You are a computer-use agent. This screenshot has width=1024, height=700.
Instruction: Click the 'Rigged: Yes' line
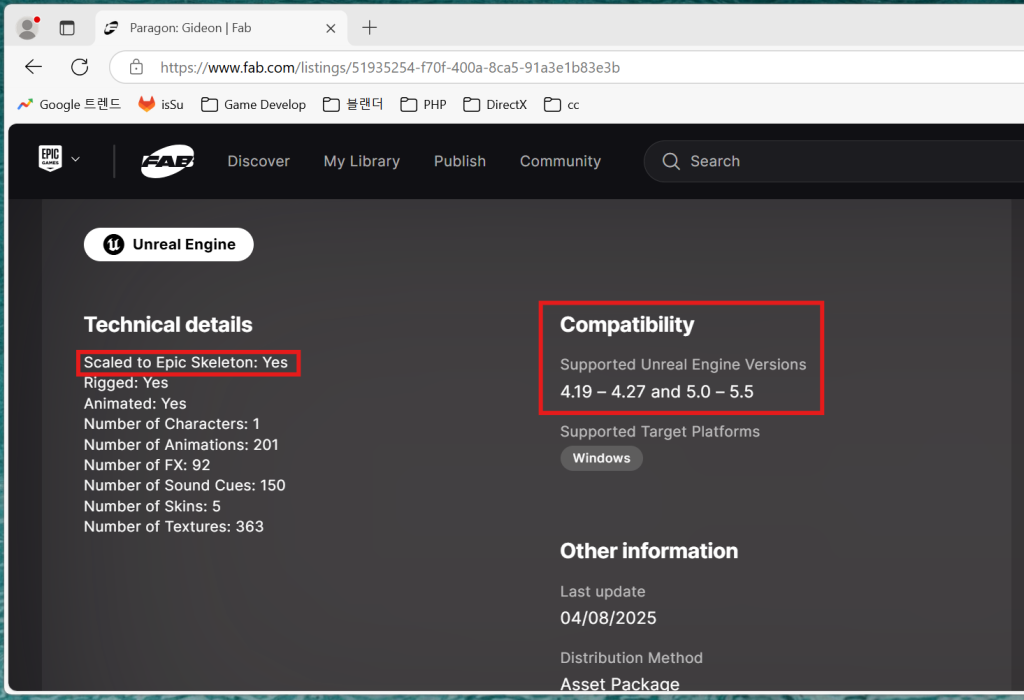[x=126, y=383]
